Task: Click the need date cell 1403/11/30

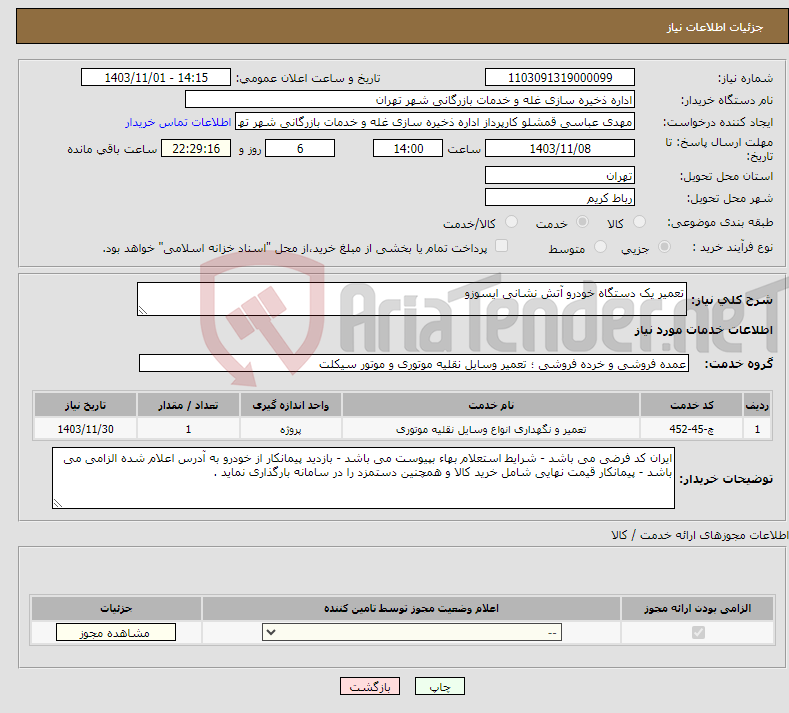Action: (x=85, y=429)
